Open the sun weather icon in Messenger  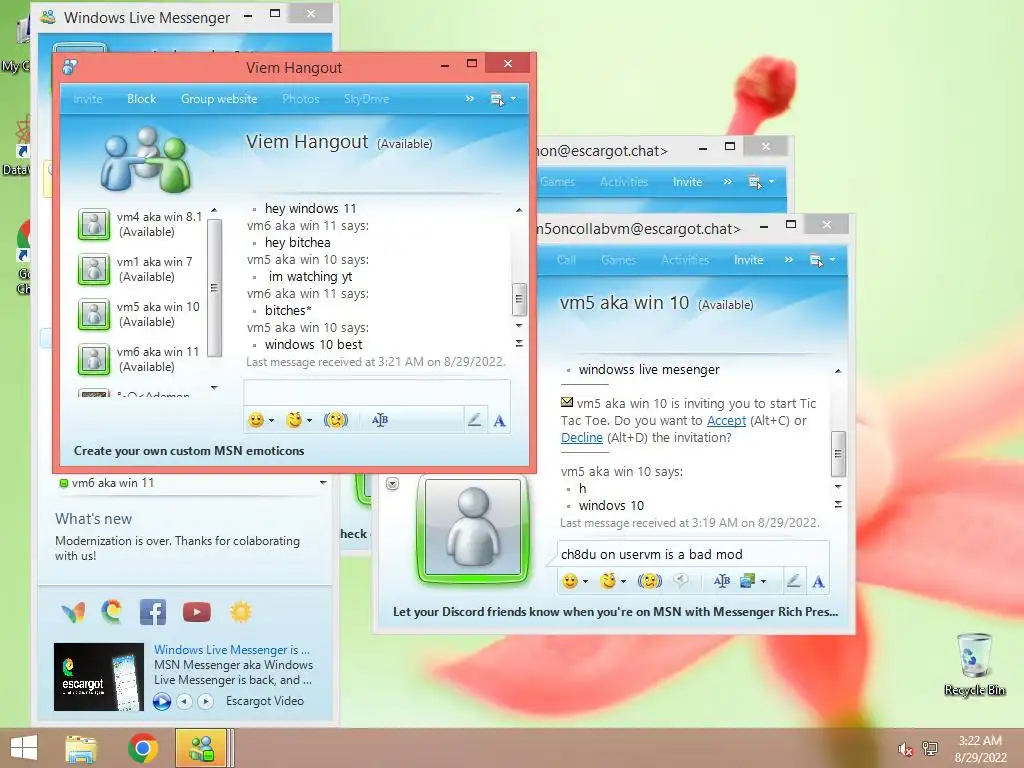pos(240,612)
